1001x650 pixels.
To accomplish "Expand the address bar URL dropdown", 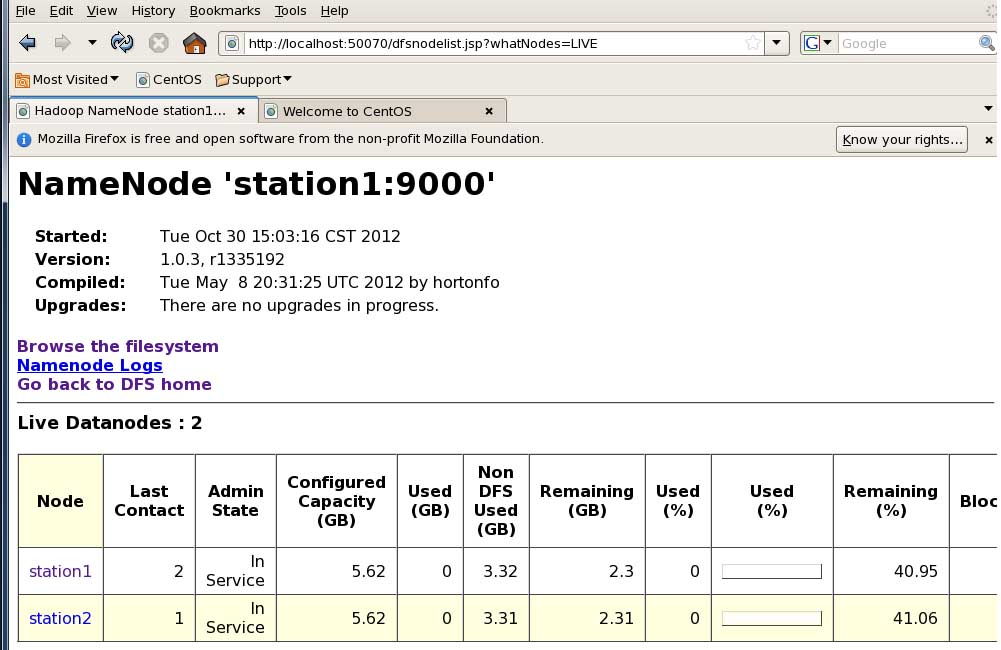I will [777, 43].
